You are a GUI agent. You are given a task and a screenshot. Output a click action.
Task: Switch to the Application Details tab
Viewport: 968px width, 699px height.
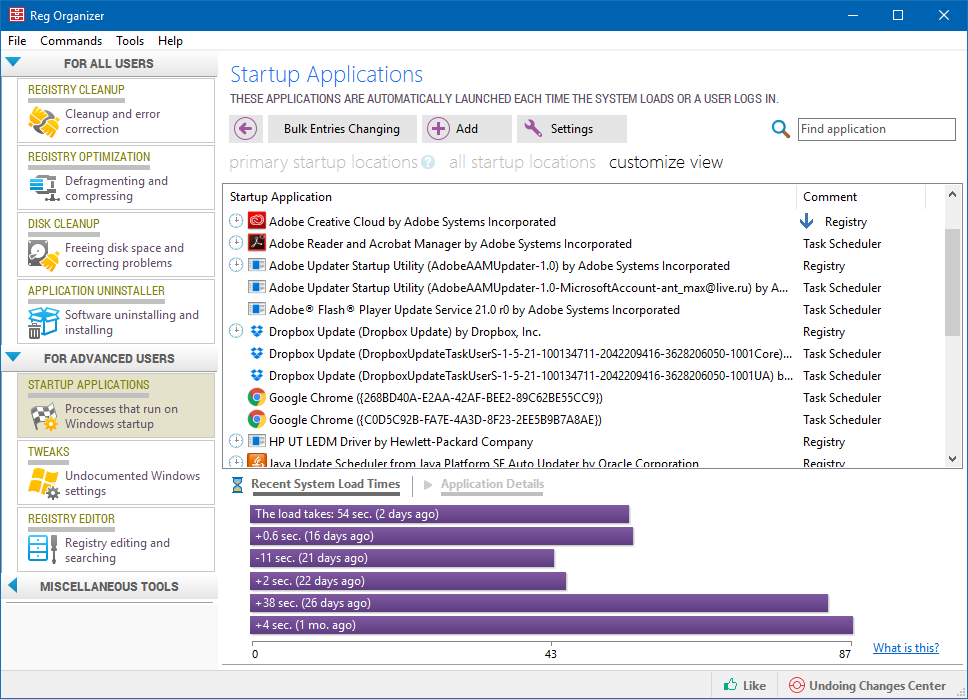click(492, 484)
